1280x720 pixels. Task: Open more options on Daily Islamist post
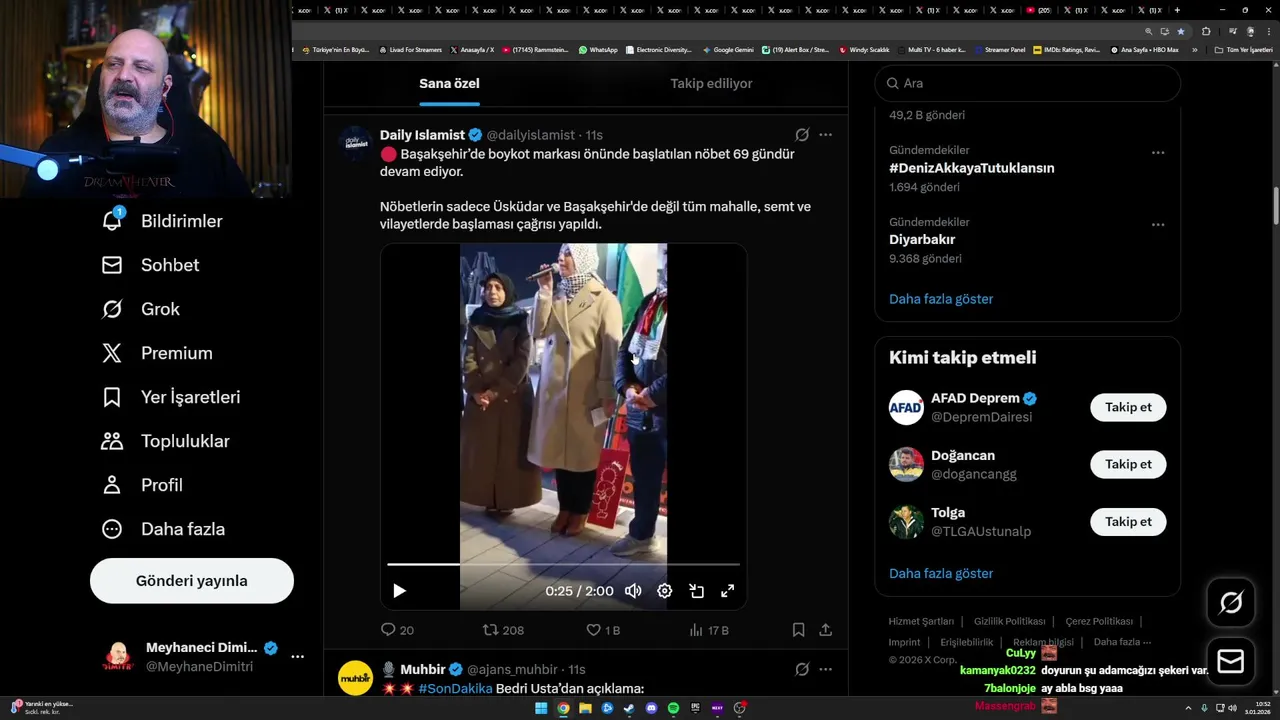tap(825, 135)
